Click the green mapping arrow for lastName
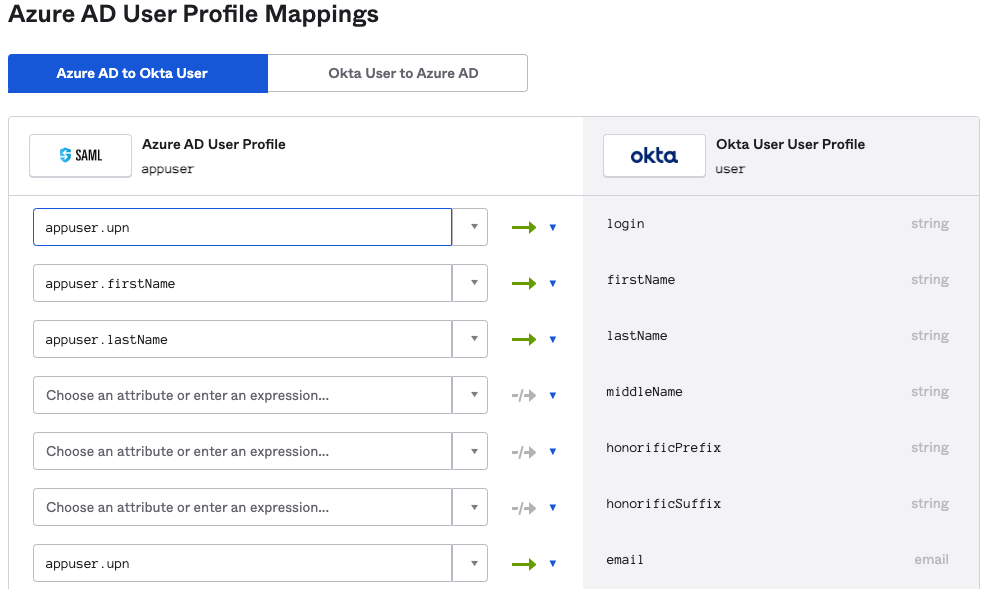The height and width of the screenshot is (589, 989). coord(524,339)
